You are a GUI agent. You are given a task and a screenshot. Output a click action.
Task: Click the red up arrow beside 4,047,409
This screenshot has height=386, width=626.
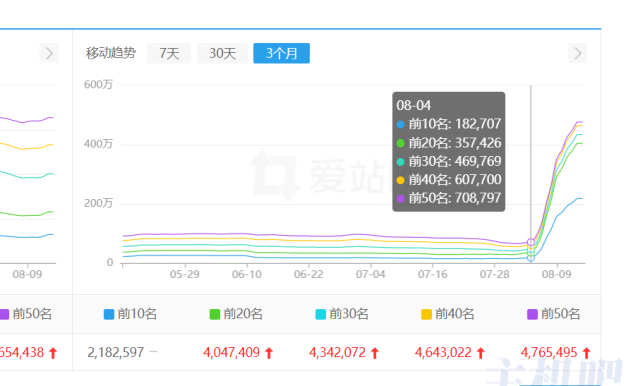269,353
